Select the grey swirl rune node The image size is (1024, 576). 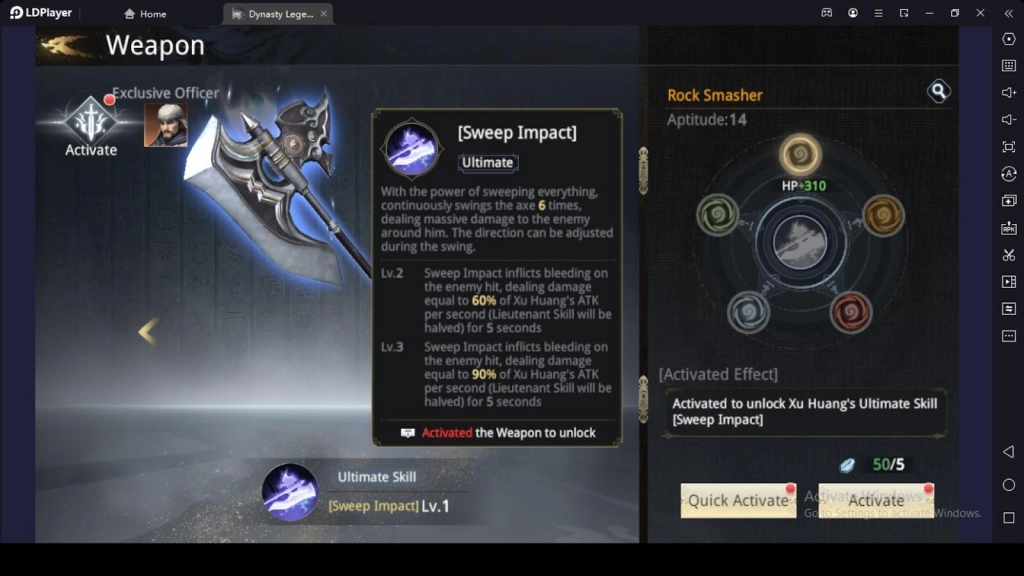748,312
